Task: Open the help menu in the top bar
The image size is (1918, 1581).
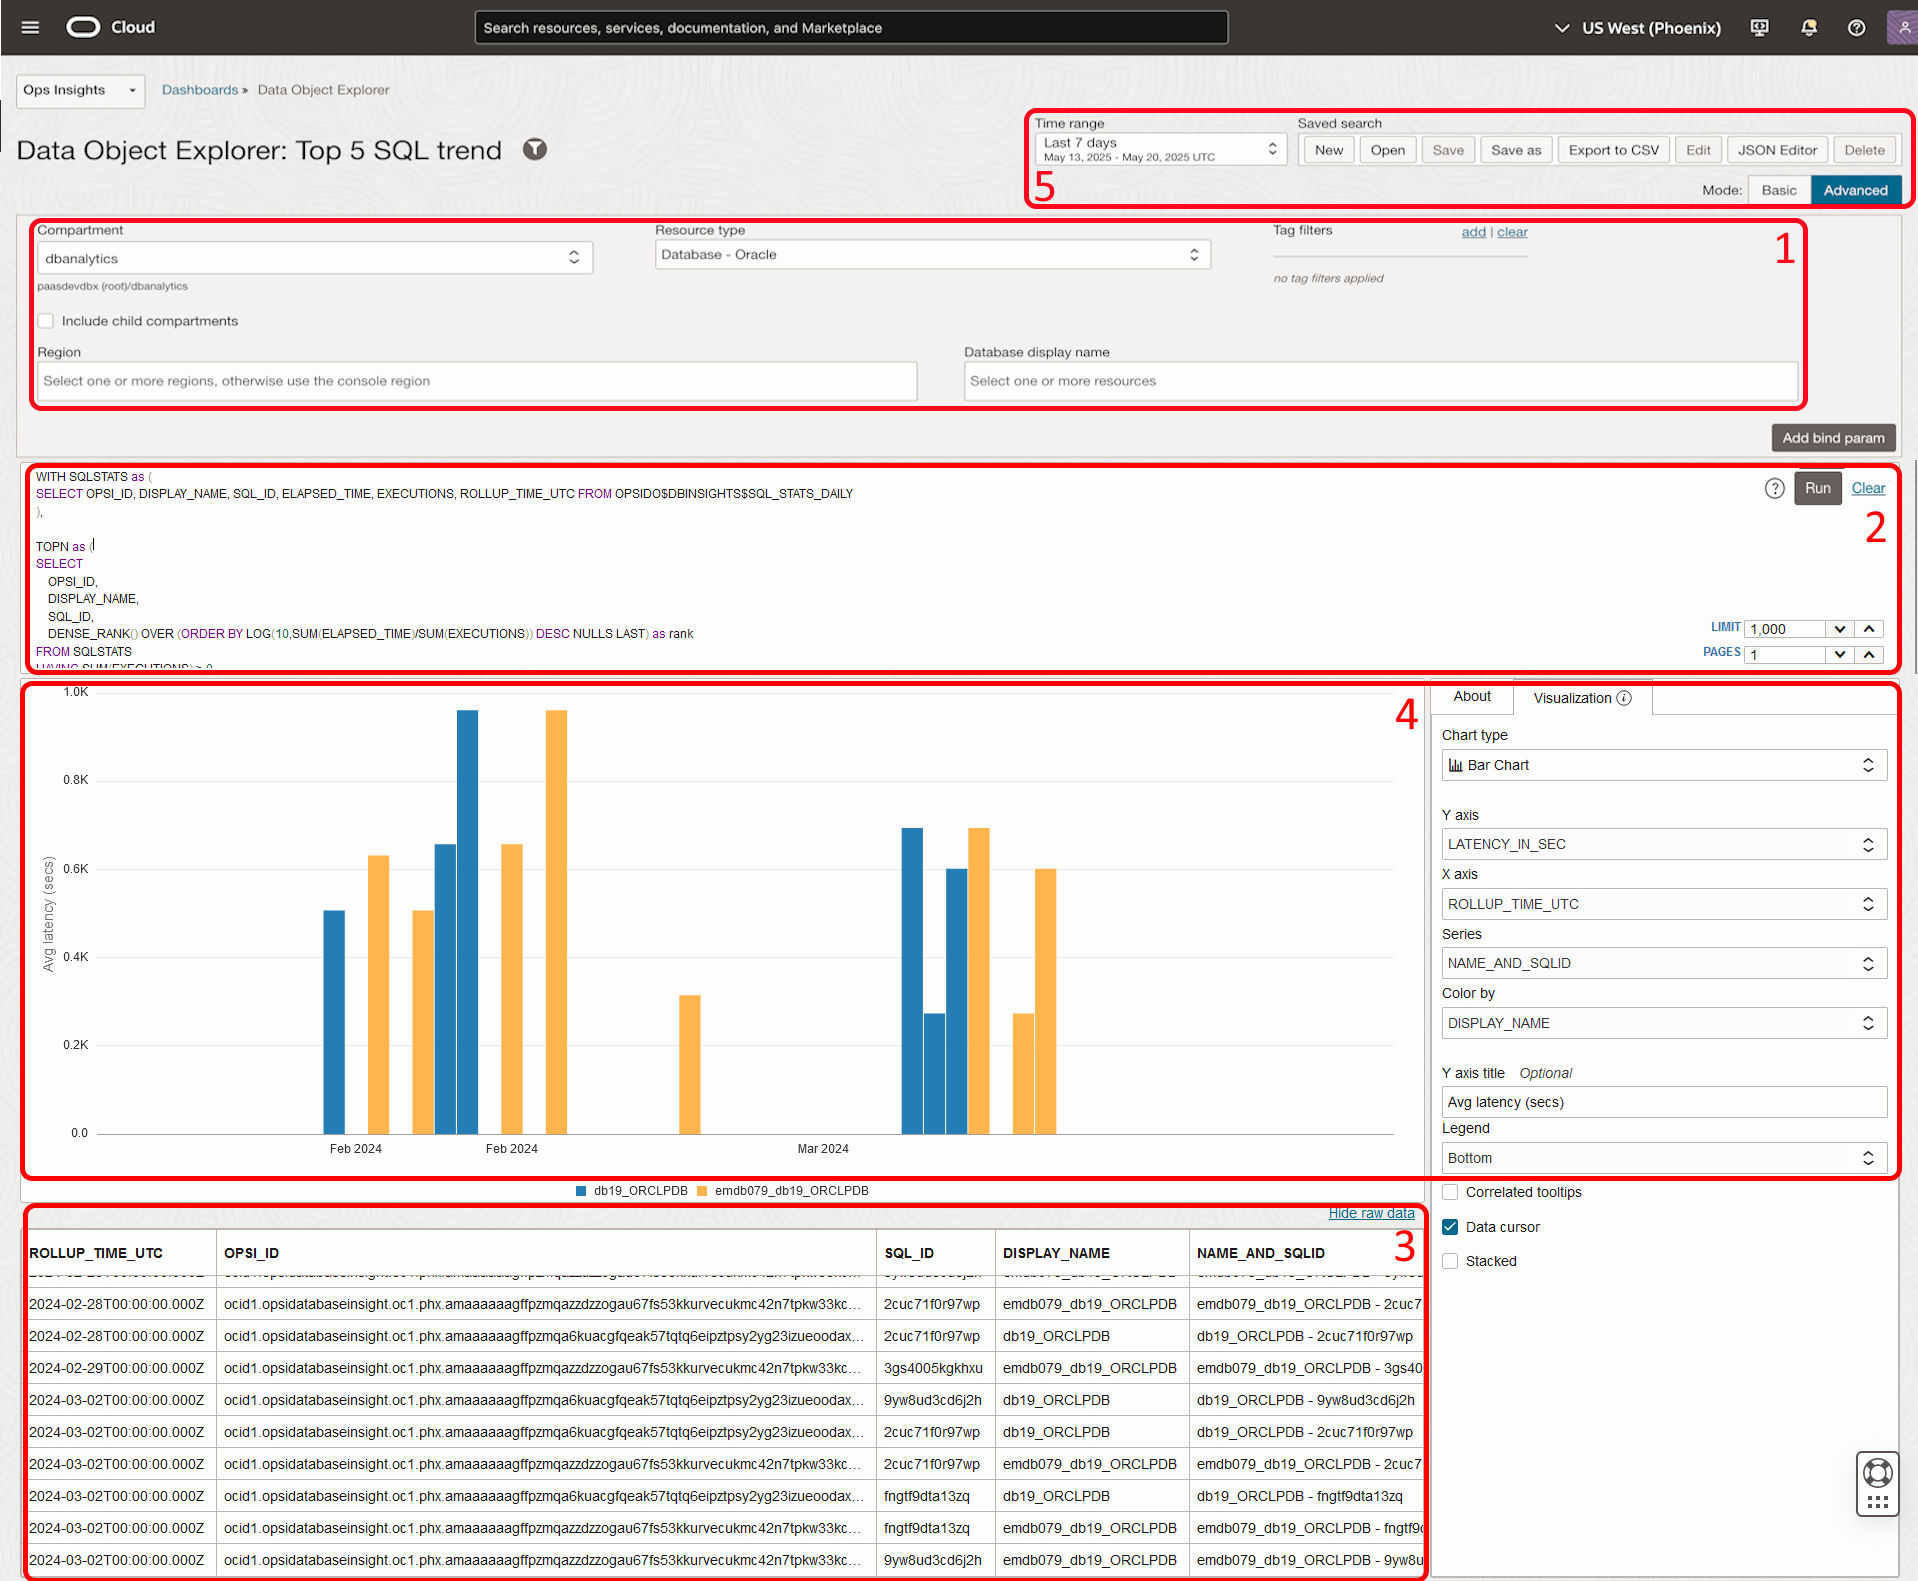Action: pyautogui.click(x=1856, y=27)
